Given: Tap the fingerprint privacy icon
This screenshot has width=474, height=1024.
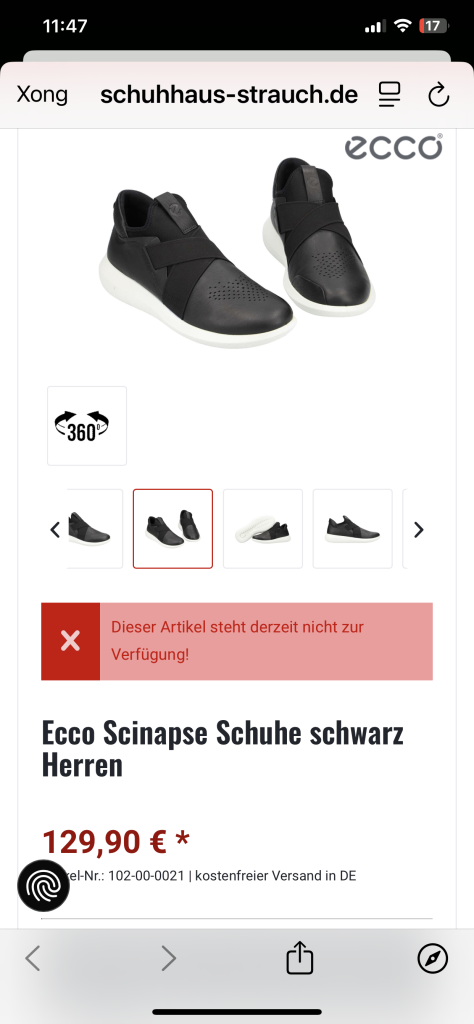Looking at the screenshot, I should click(x=43, y=886).
